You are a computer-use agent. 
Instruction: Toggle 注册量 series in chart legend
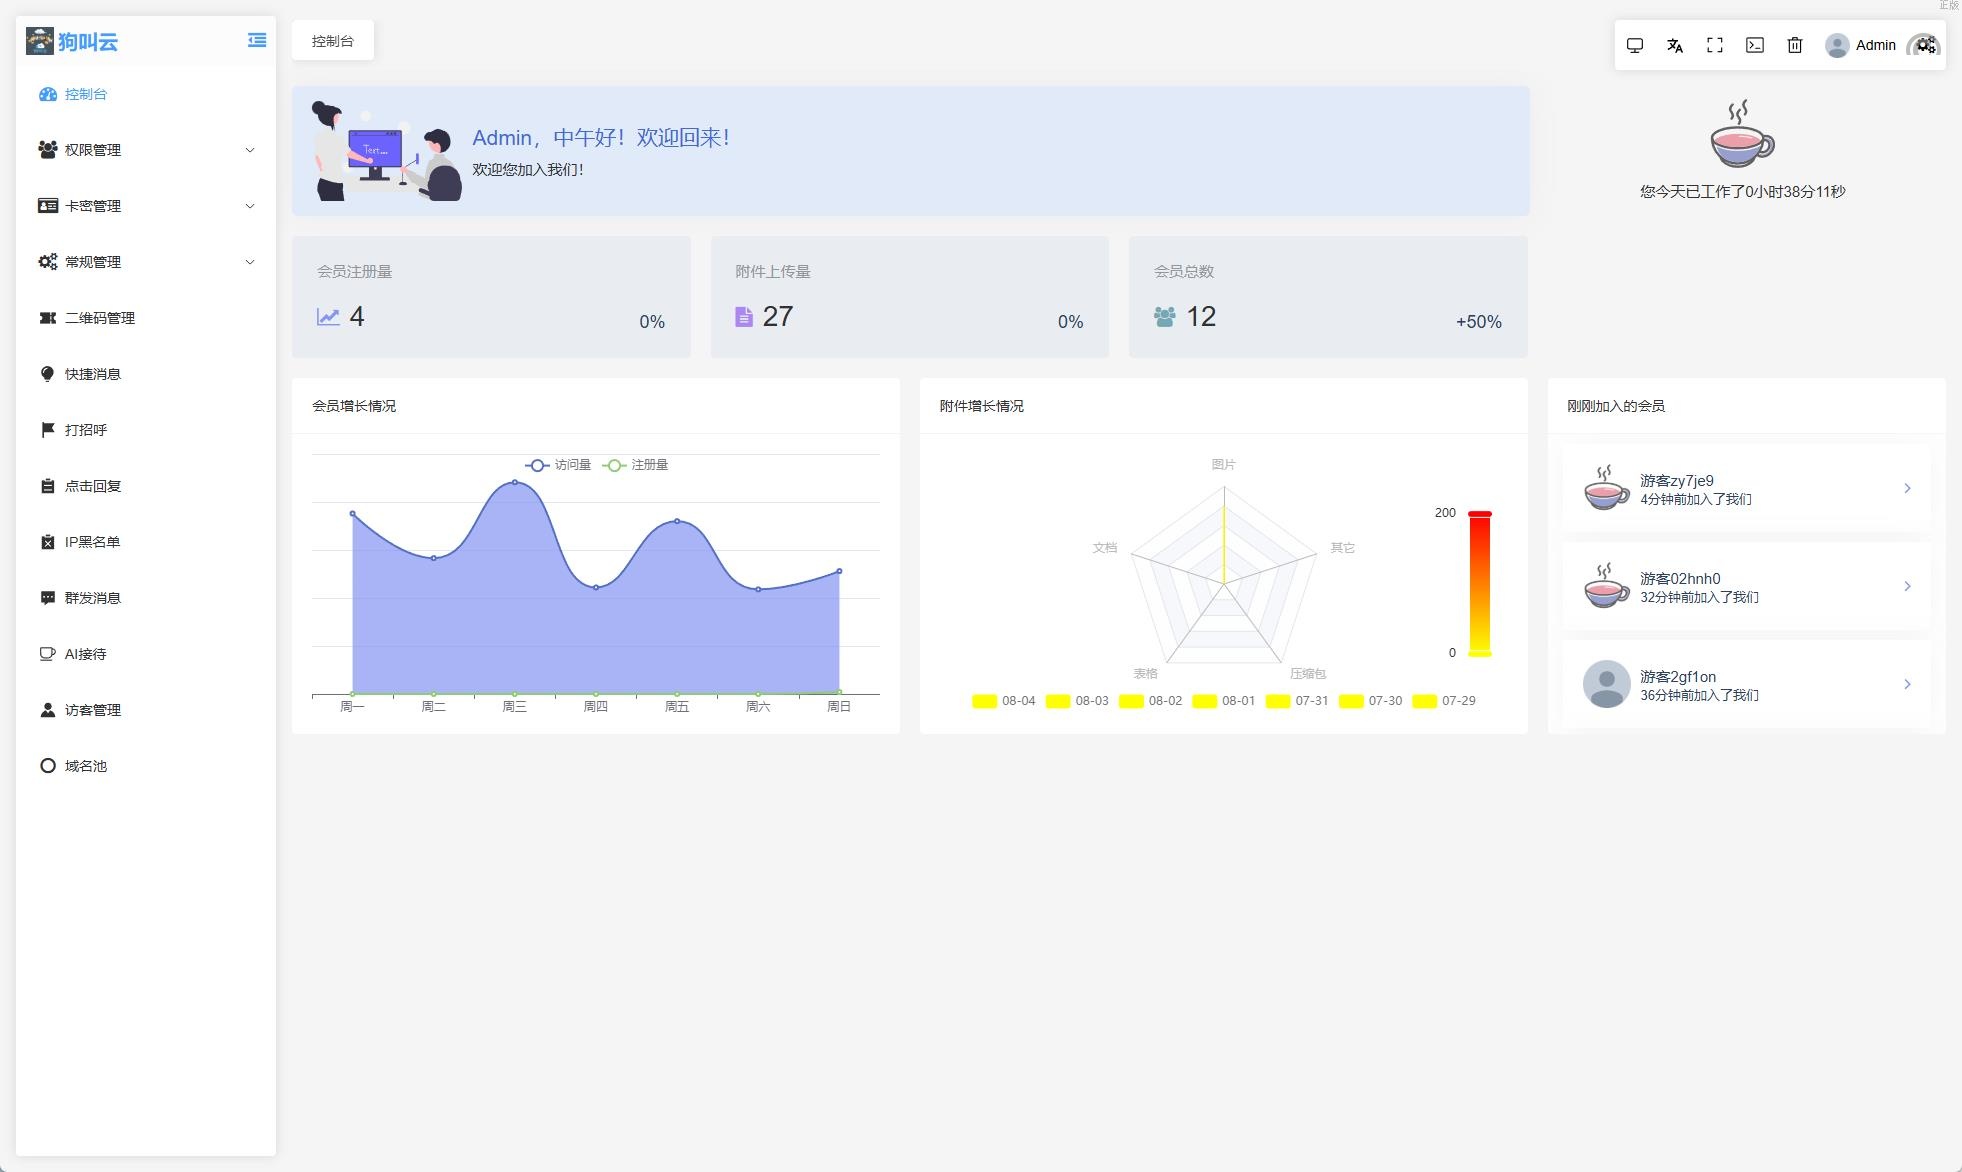click(x=636, y=465)
